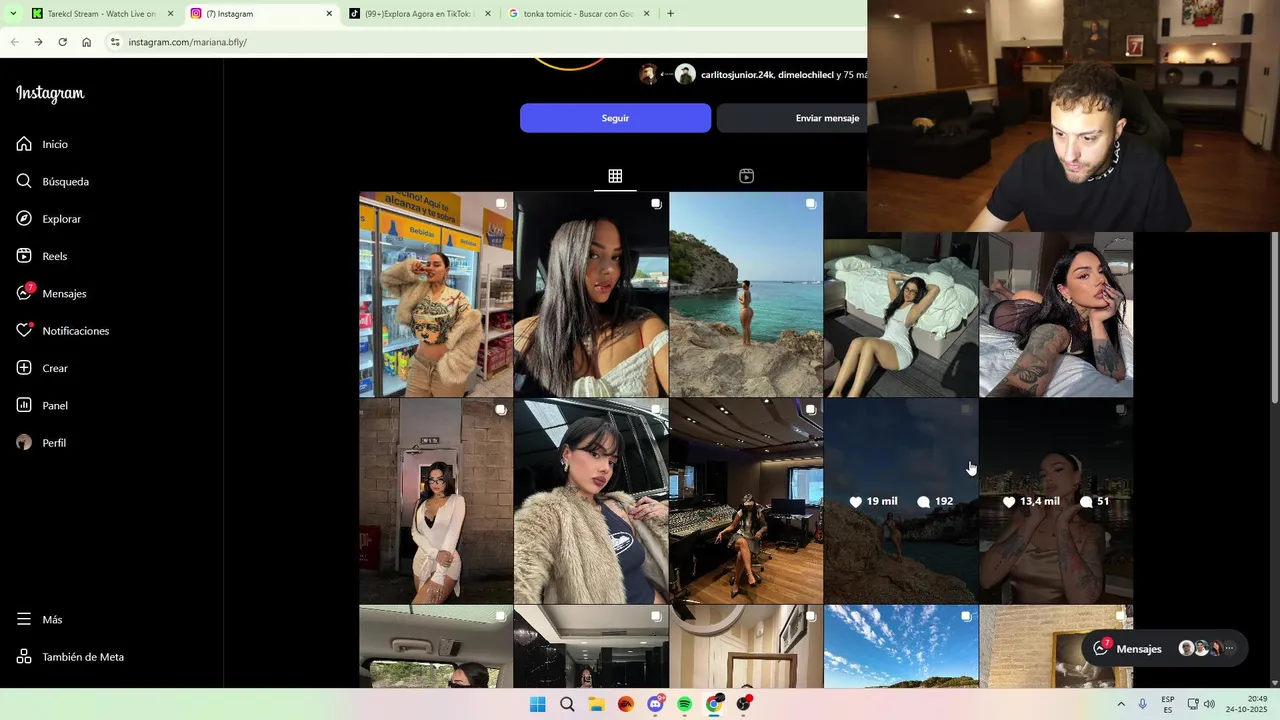The image size is (1280, 720).
Task: Click Crear plus item
Action: point(42,368)
